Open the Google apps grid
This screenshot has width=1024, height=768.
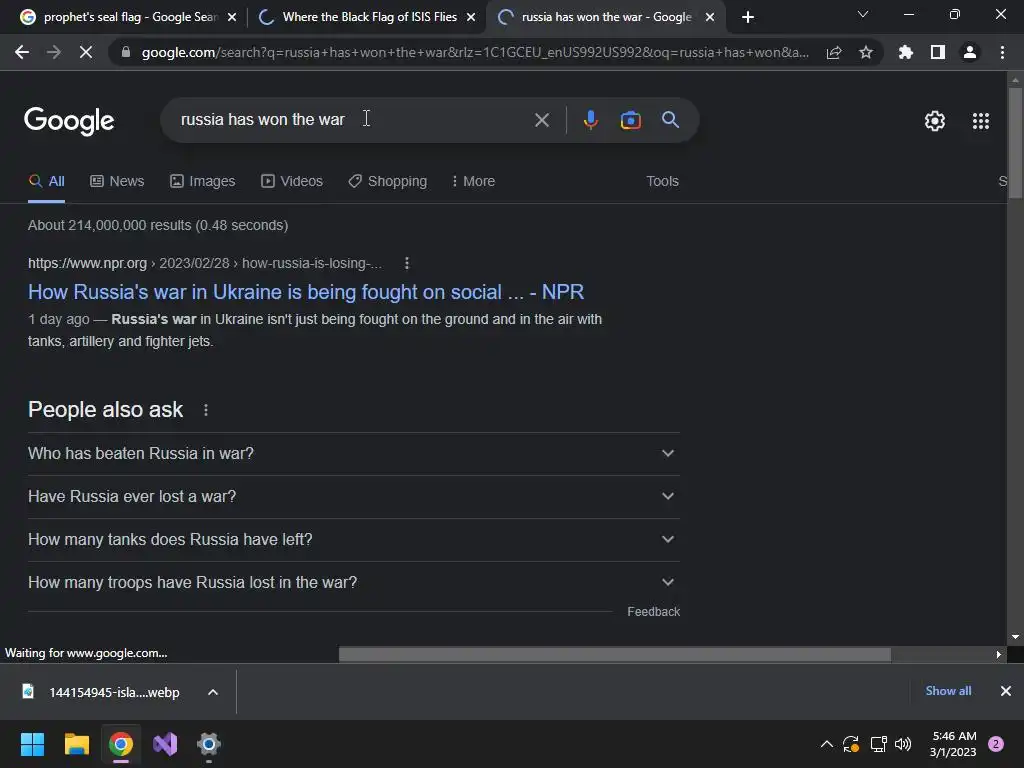click(980, 121)
